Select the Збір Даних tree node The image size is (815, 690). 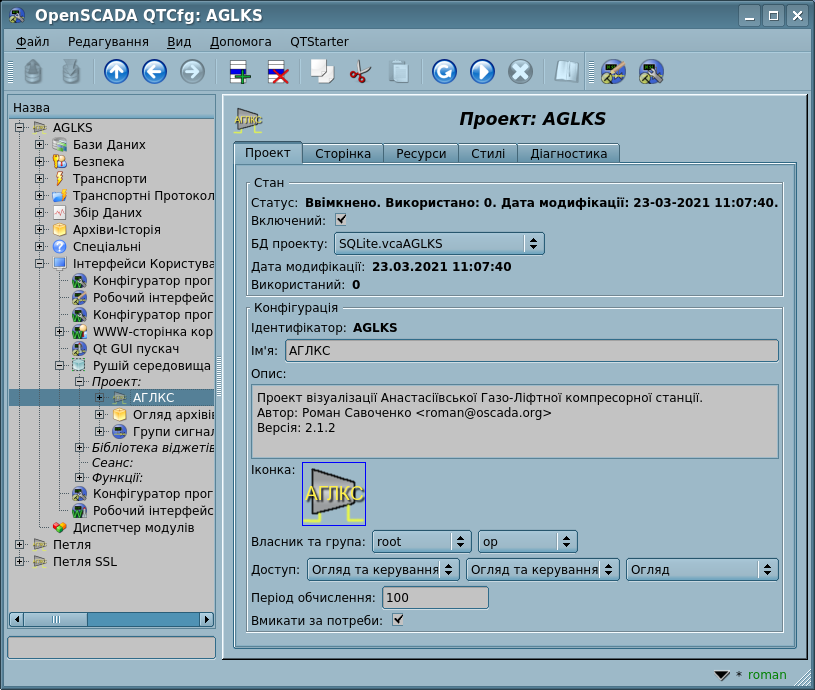pos(107,213)
